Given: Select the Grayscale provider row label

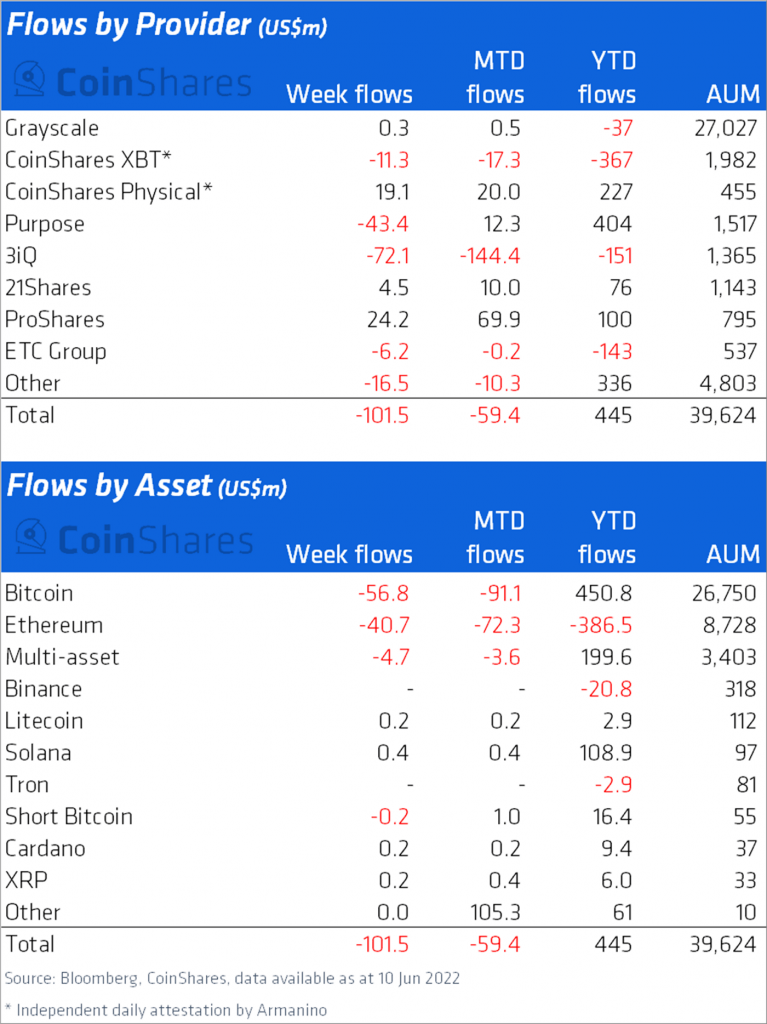Looking at the screenshot, I should click(x=52, y=128).
